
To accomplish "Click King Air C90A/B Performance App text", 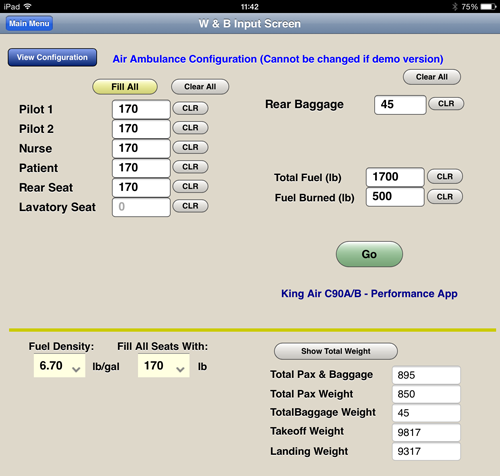I will [x=369, y=294].
